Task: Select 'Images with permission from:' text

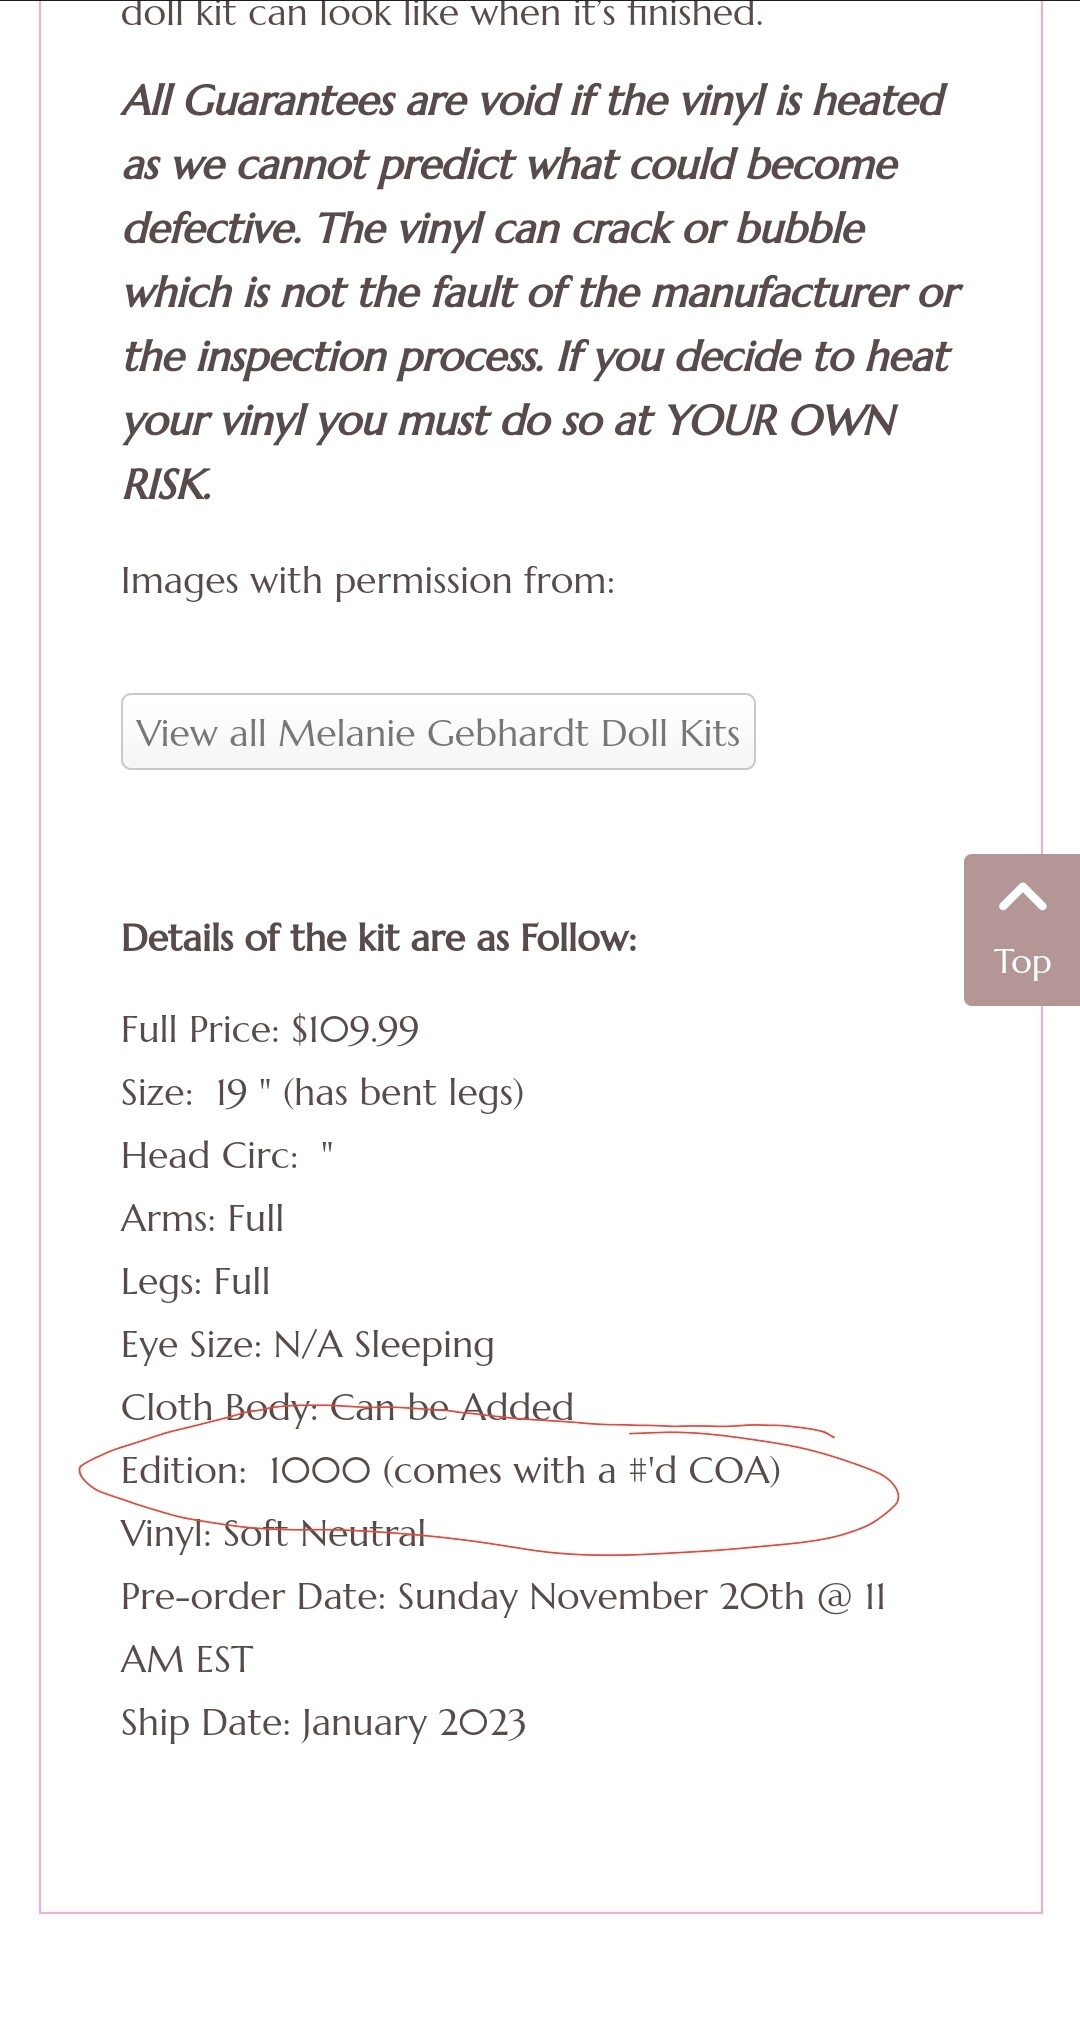Action: tap(368, 581)
